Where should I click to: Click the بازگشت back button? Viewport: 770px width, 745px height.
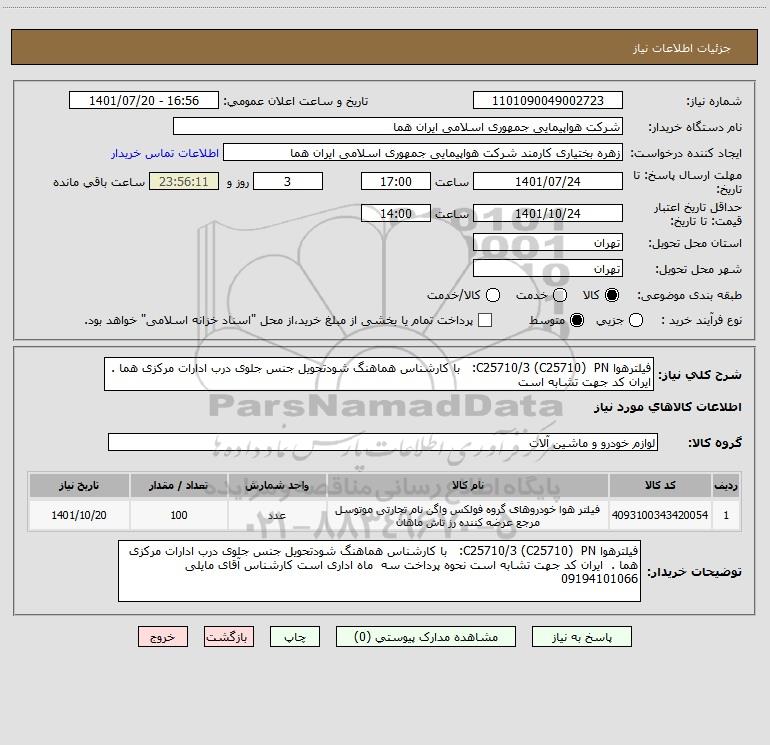point(228,636)
